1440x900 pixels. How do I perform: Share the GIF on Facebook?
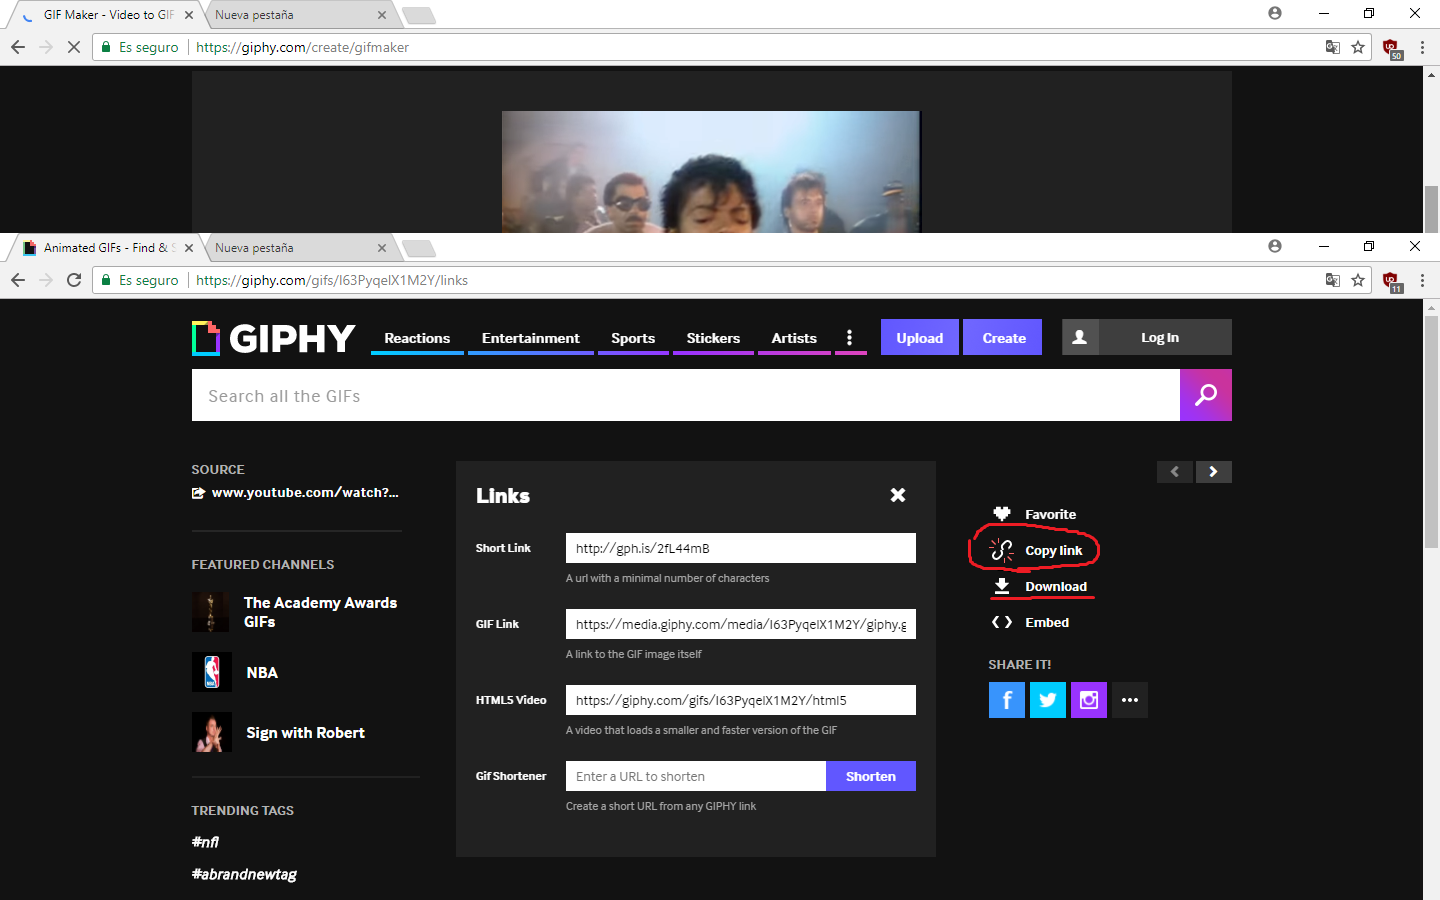tap(1007, 700)
